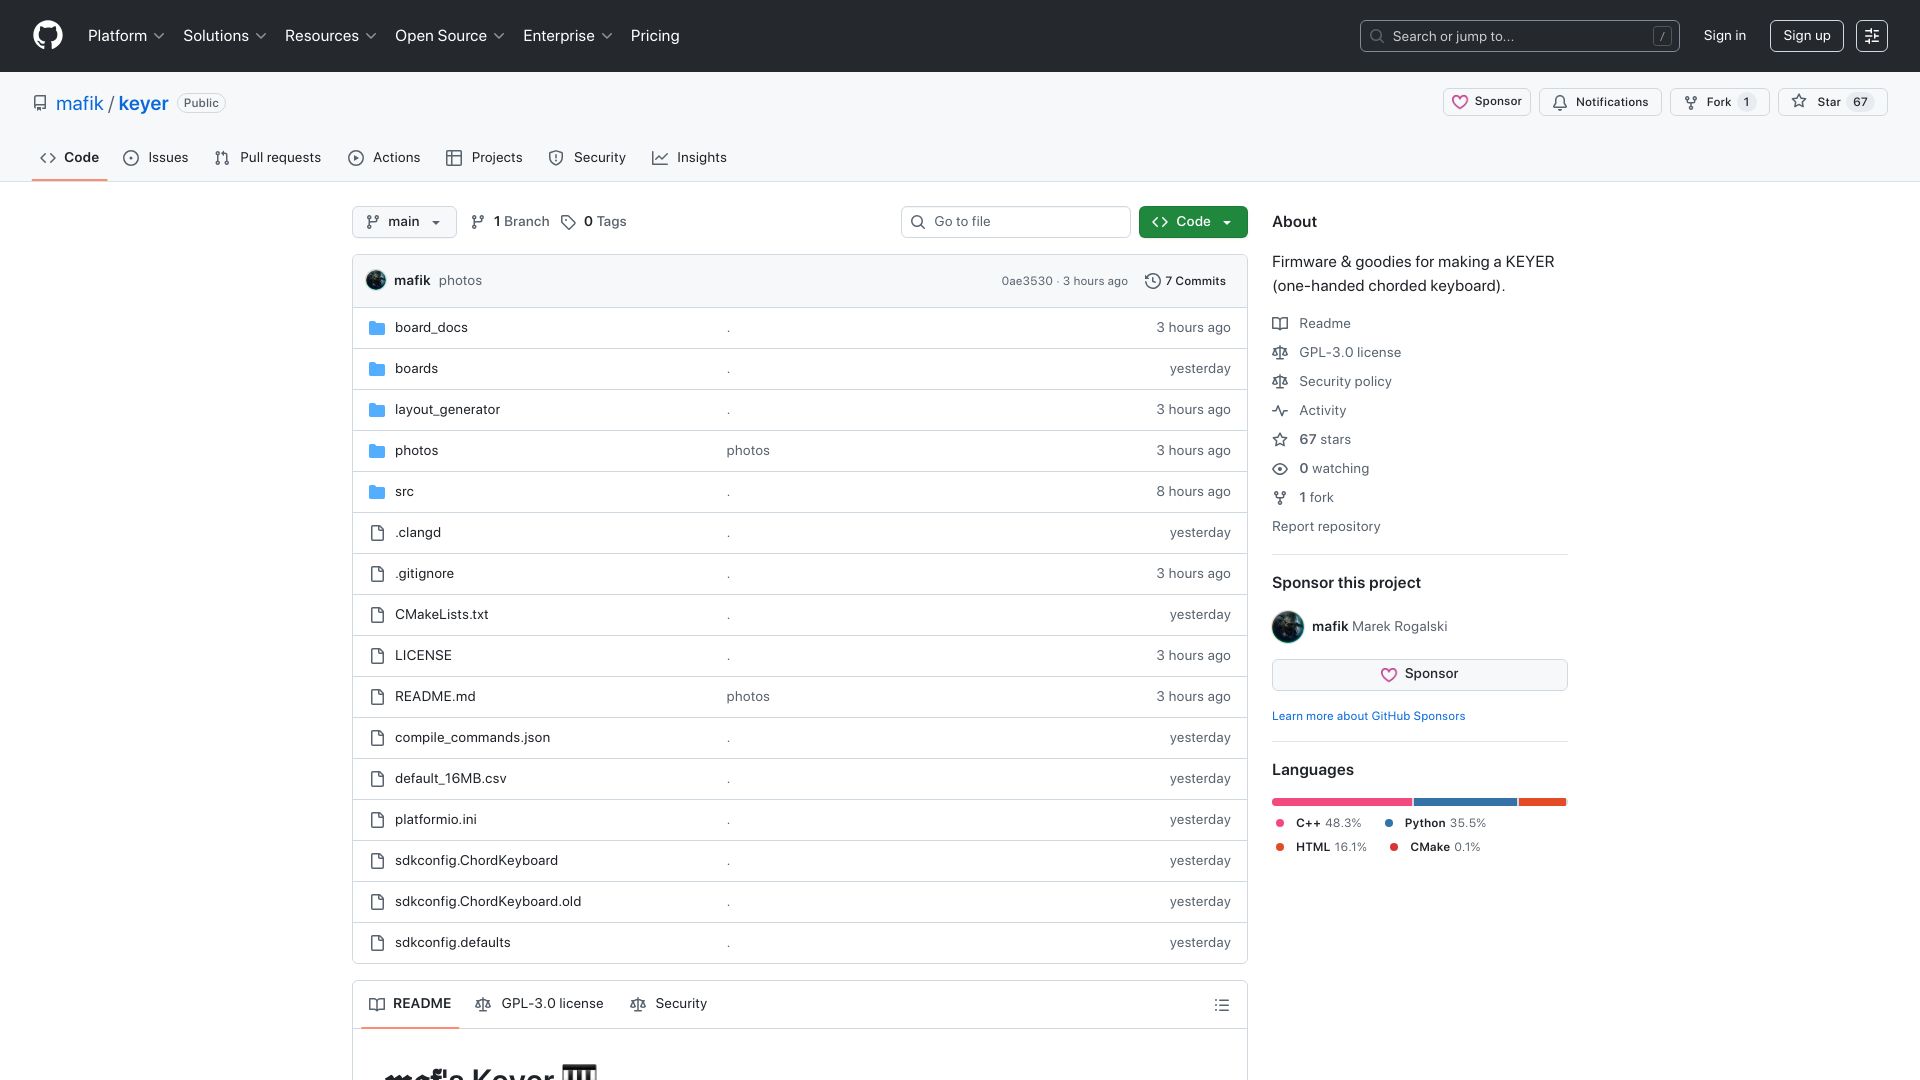Screen dimensions: 1920x1080
Task: Open the commit history clock icon
Action: click(1152, 281)
